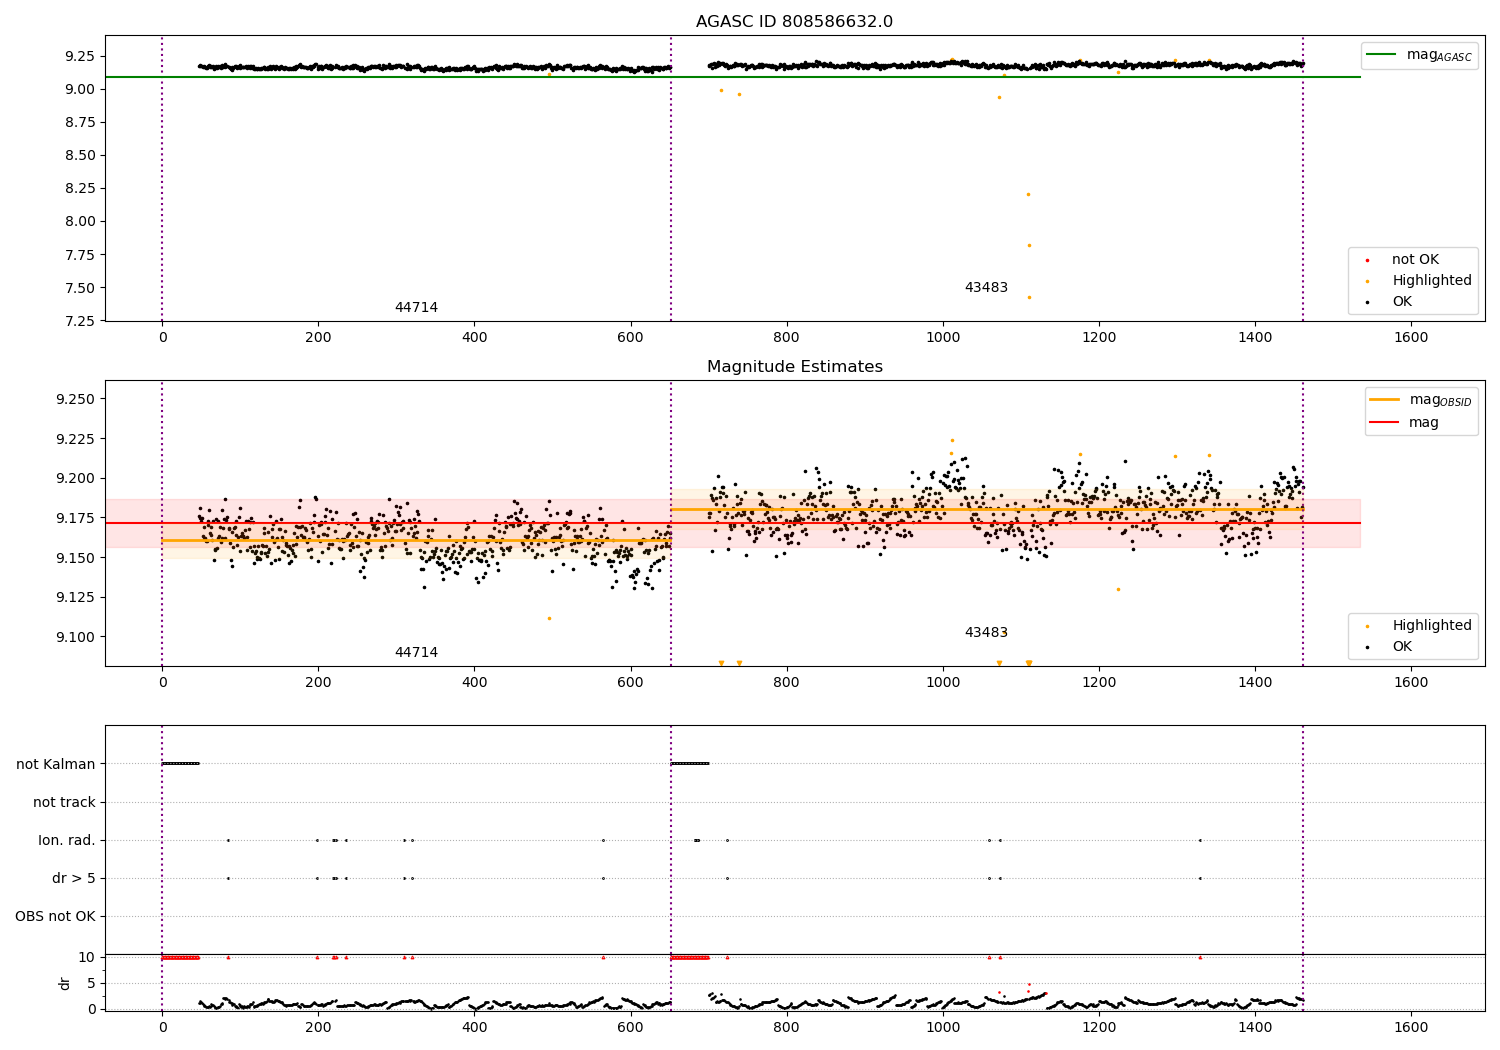Image resolution: width=1500 pixels, height=1050 pixels.
Task: Click the 0 x-tick under the bottom plot
Action: pyautogui.click(x=162, y=1026)
